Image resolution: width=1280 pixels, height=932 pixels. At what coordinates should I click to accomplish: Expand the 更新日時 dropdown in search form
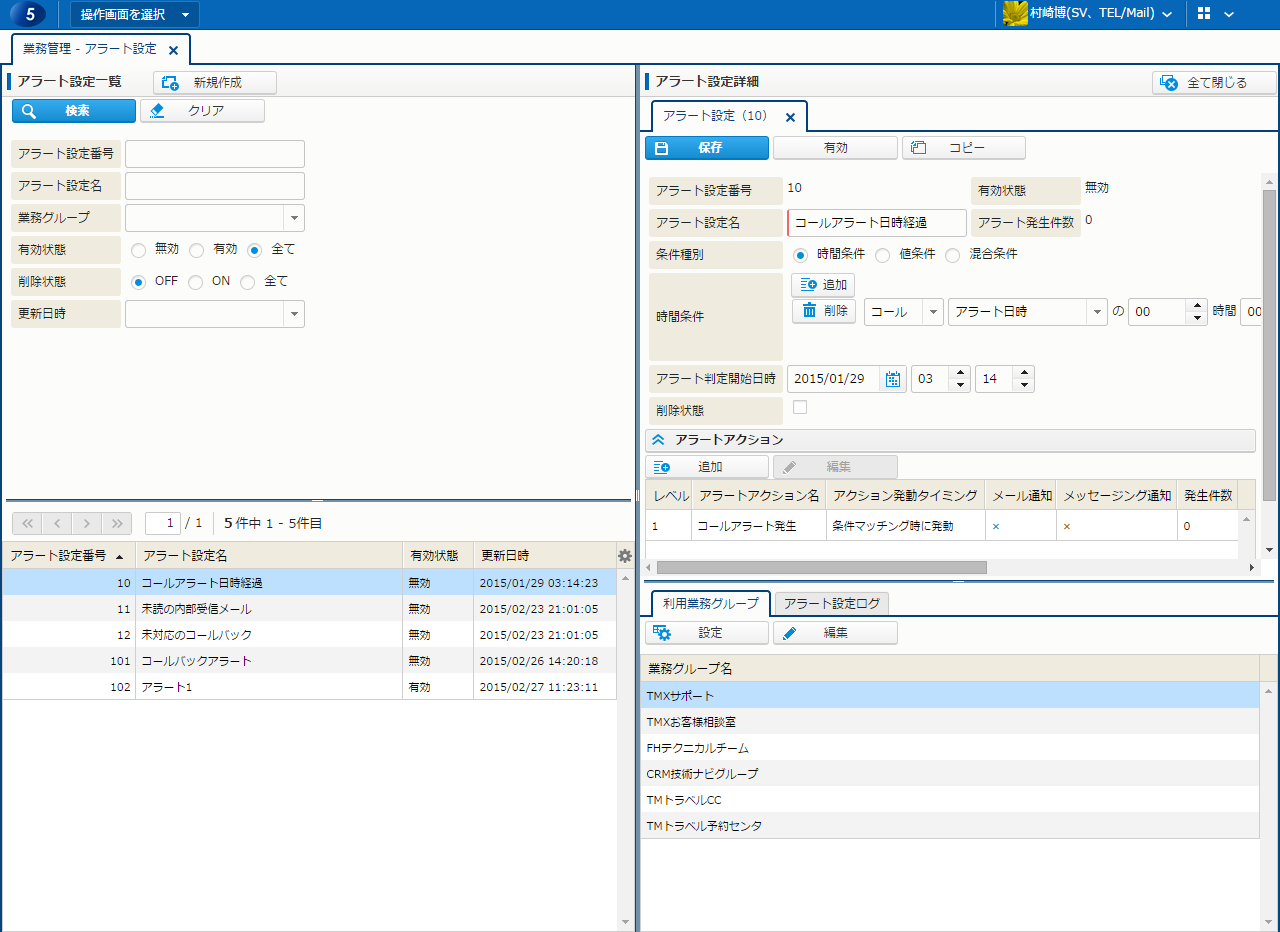pos(294,314)
